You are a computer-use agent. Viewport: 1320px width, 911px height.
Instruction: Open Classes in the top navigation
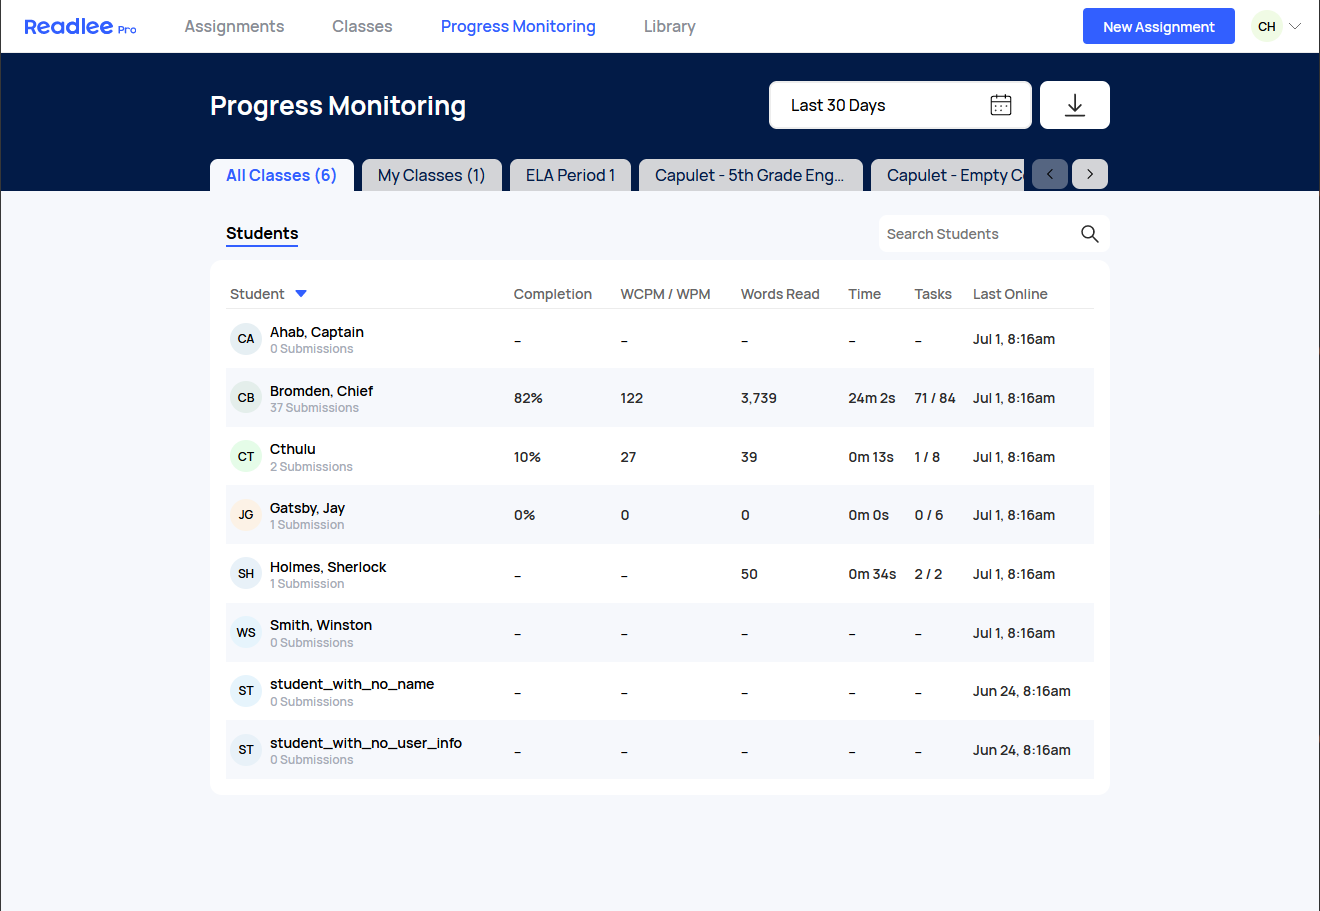(362, 26)
